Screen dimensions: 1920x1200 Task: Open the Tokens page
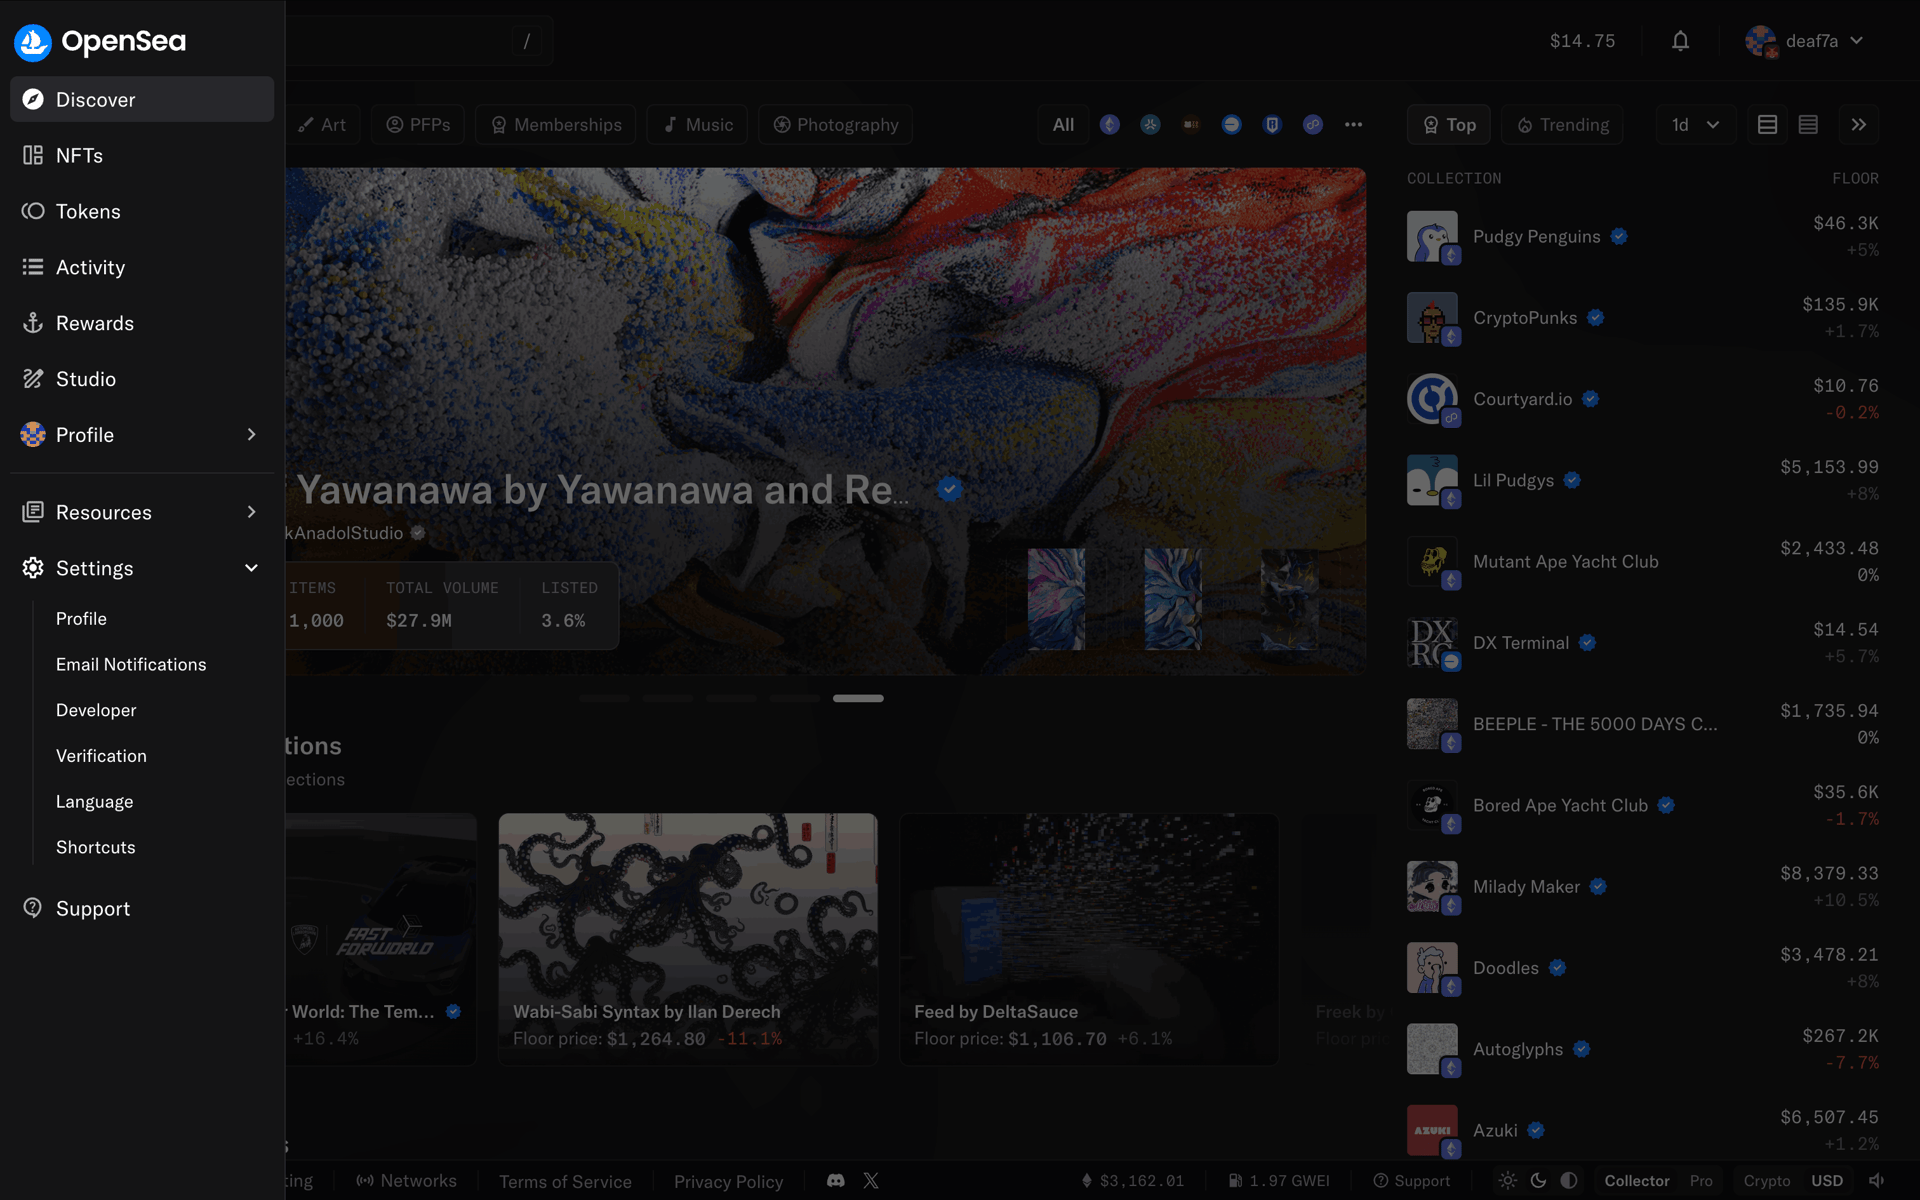click(x=142, y=211)
